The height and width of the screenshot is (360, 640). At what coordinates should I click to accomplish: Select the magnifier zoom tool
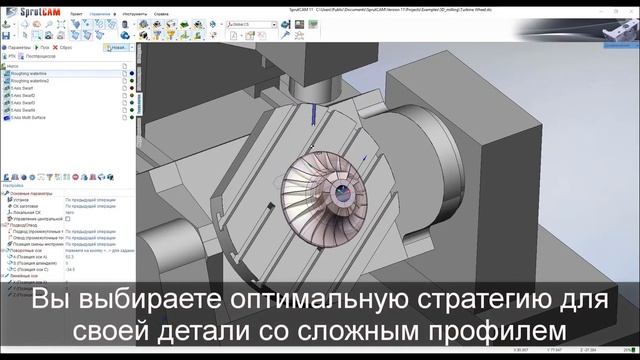click(x=49, y=24)
